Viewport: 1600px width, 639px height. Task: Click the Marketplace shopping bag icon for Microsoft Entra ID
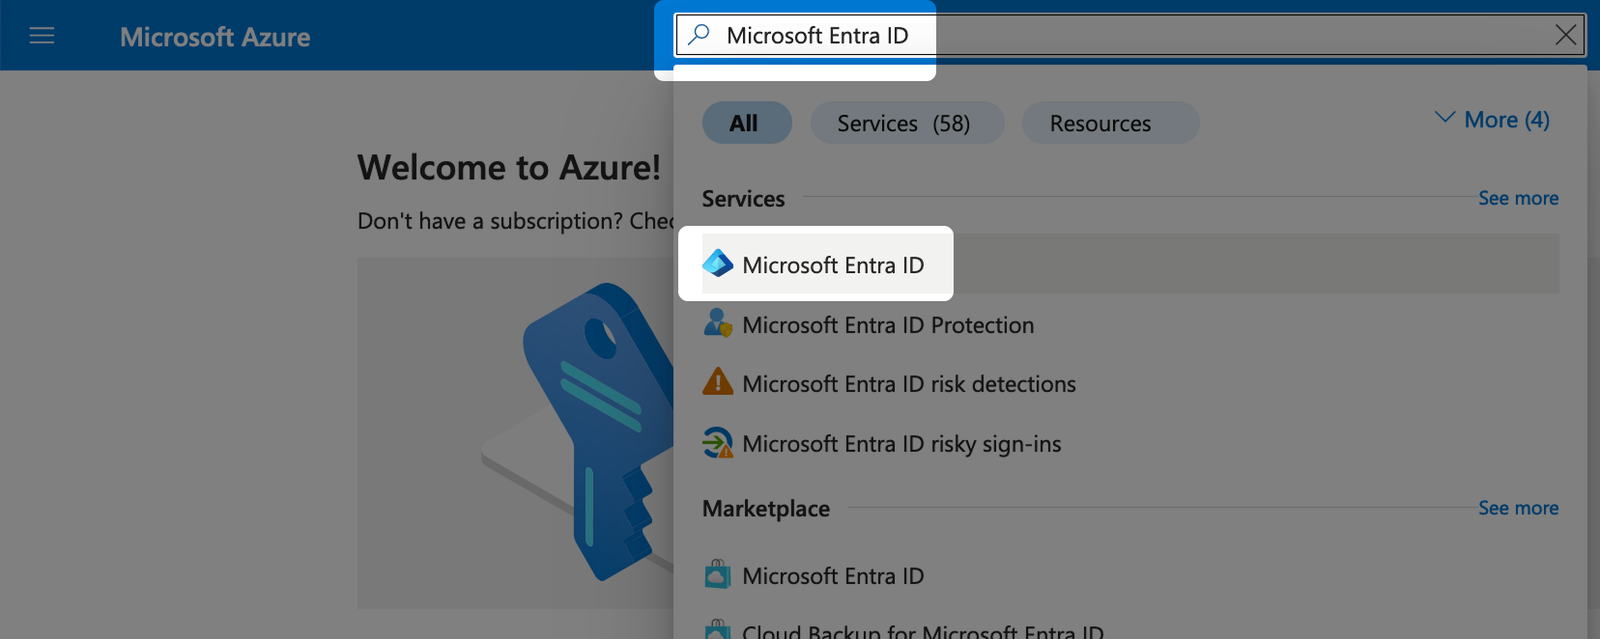tap(718, 575)
